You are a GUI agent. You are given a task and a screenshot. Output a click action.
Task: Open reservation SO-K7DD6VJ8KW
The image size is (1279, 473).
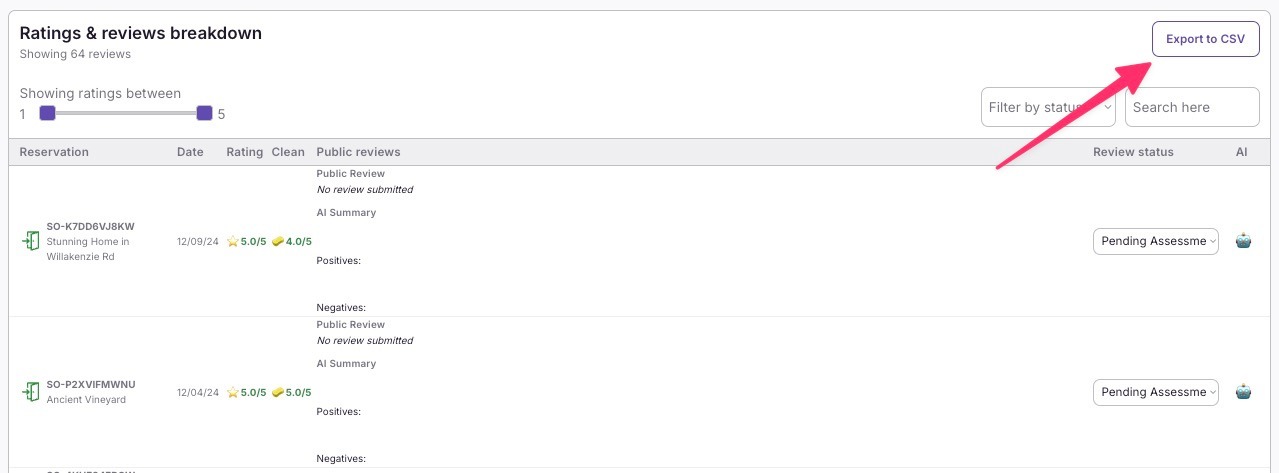90,226
